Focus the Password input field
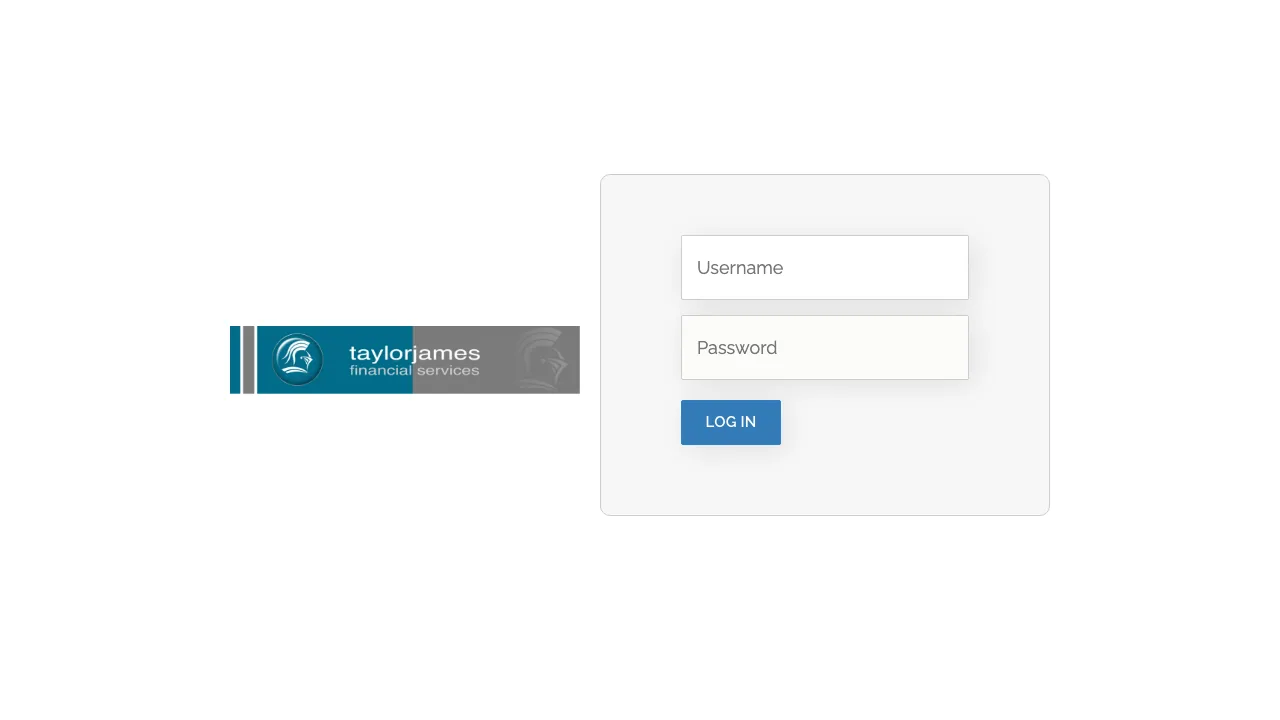This screenshot has width=1280, height=720. pyautogui.click(x=824, y=347)
